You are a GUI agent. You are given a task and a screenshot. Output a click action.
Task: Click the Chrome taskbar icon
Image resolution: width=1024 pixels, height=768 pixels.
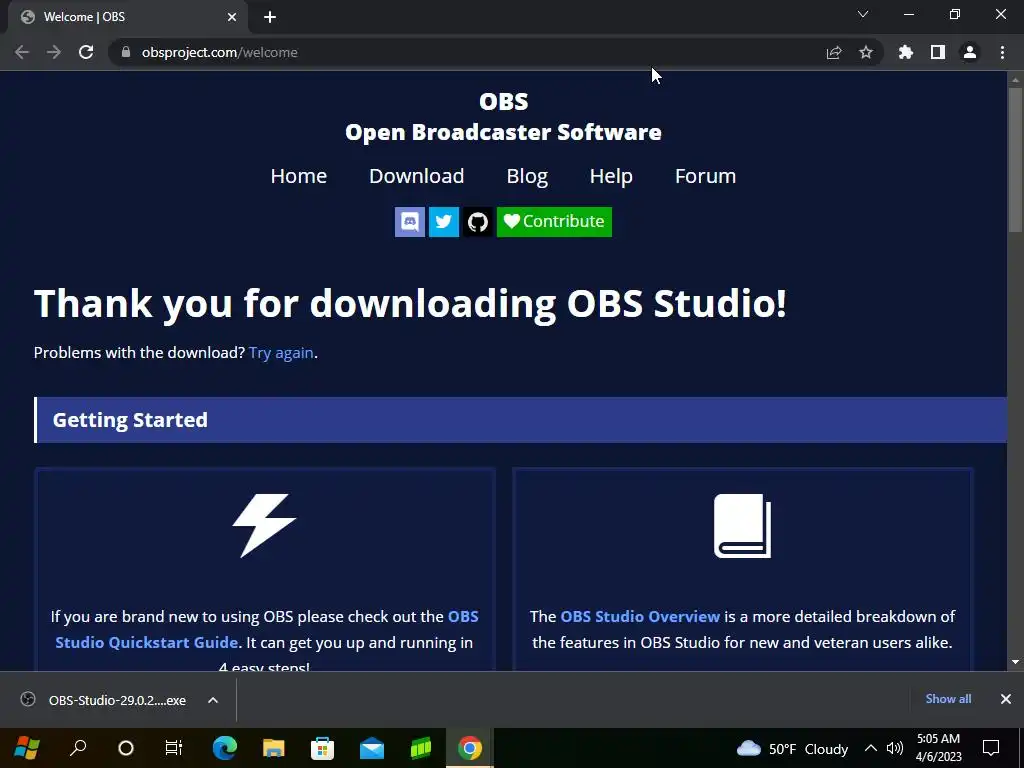coord(470,748)
